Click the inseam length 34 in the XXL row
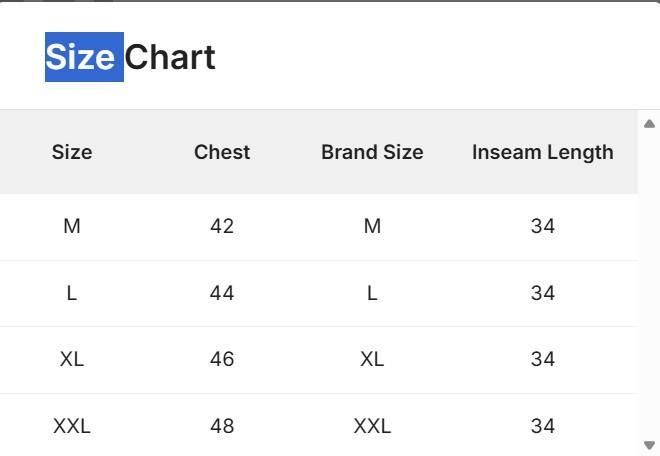Viewport: 660px width, 456px height. [x=543, y=426]
